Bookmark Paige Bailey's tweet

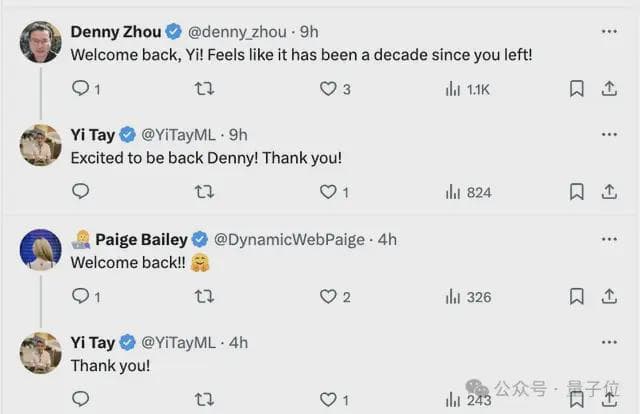[577, 296]
